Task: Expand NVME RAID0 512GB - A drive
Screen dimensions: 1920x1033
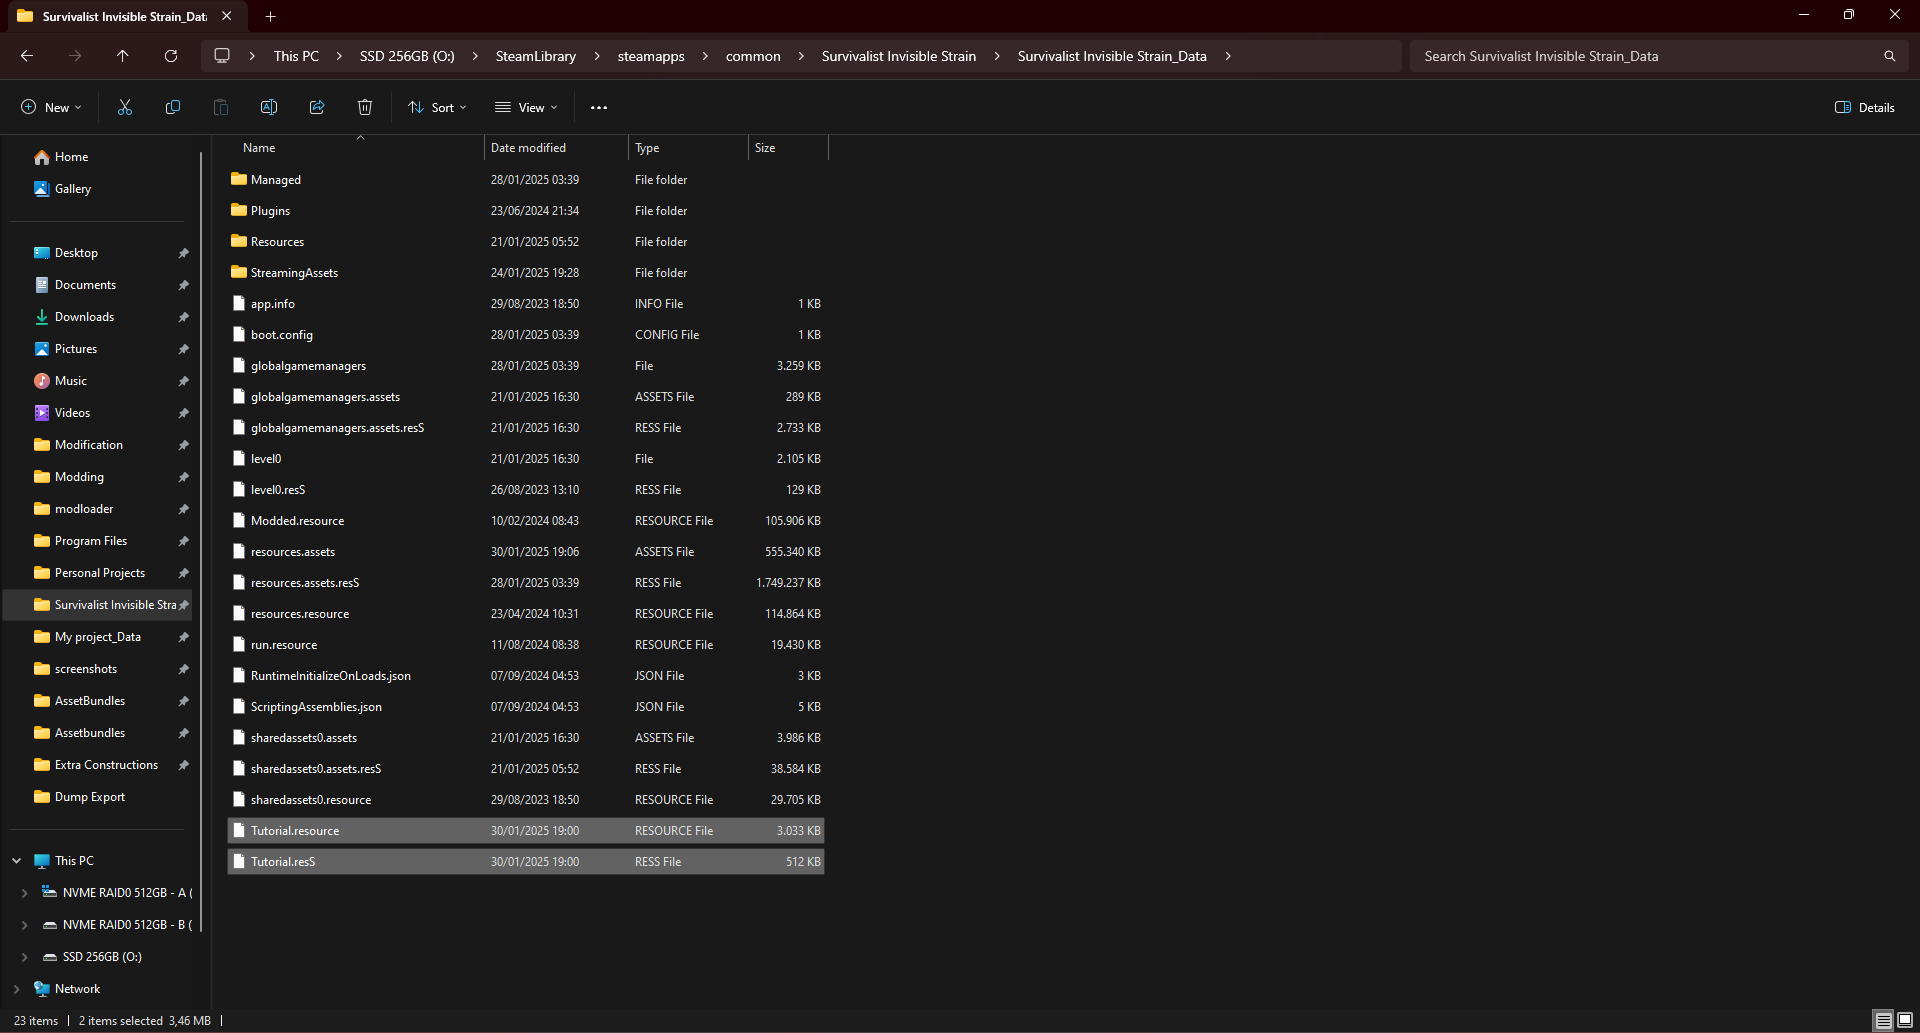Action: 25,893
